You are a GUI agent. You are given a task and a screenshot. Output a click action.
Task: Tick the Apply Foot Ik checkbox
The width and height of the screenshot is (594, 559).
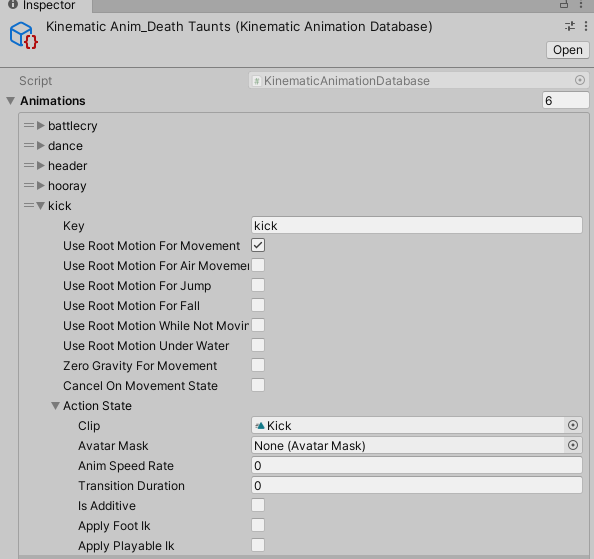pos(258,525)
